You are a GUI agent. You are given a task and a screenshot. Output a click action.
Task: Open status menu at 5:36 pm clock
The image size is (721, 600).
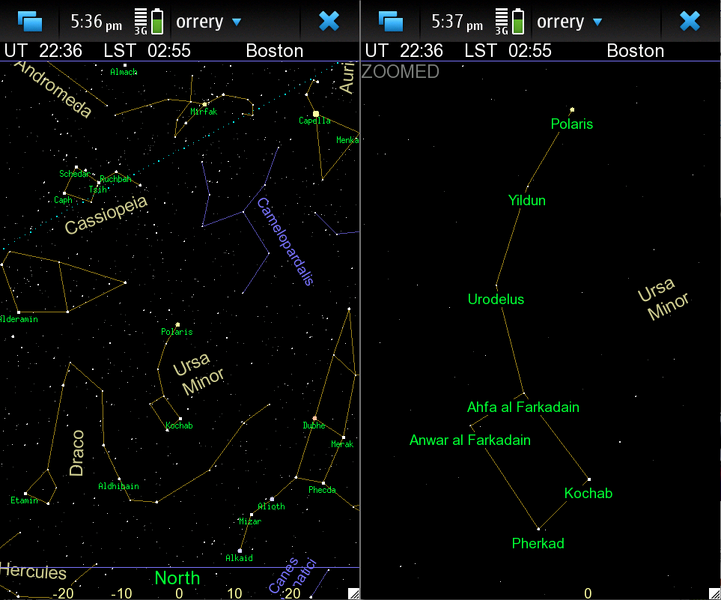point(96,21)
